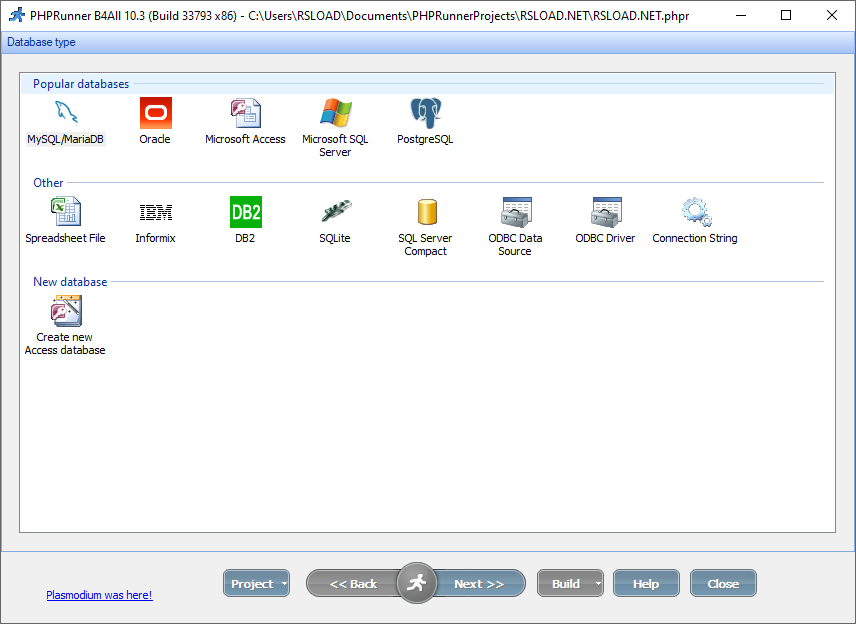Click the PostgreSQL label text
The image size is (856, 624).
point(425,139)
